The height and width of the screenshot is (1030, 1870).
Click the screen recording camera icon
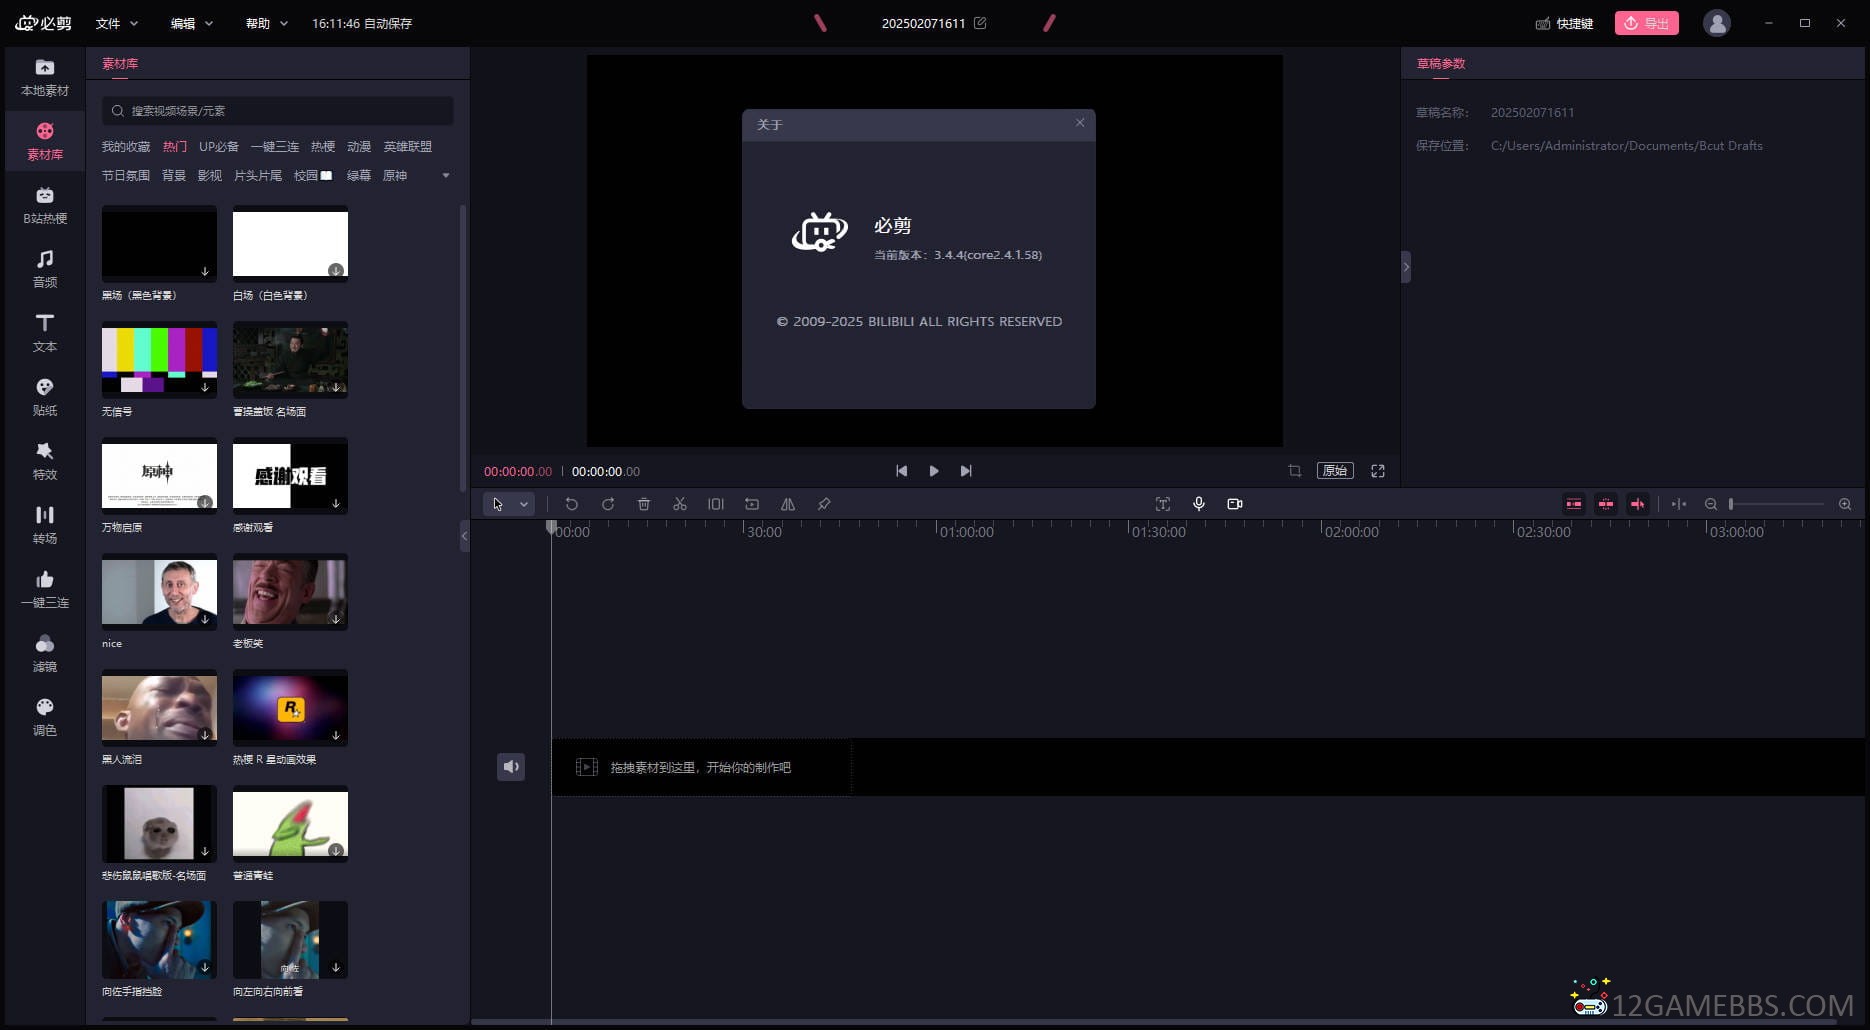pyautogui.click(x=1235, y=504)
